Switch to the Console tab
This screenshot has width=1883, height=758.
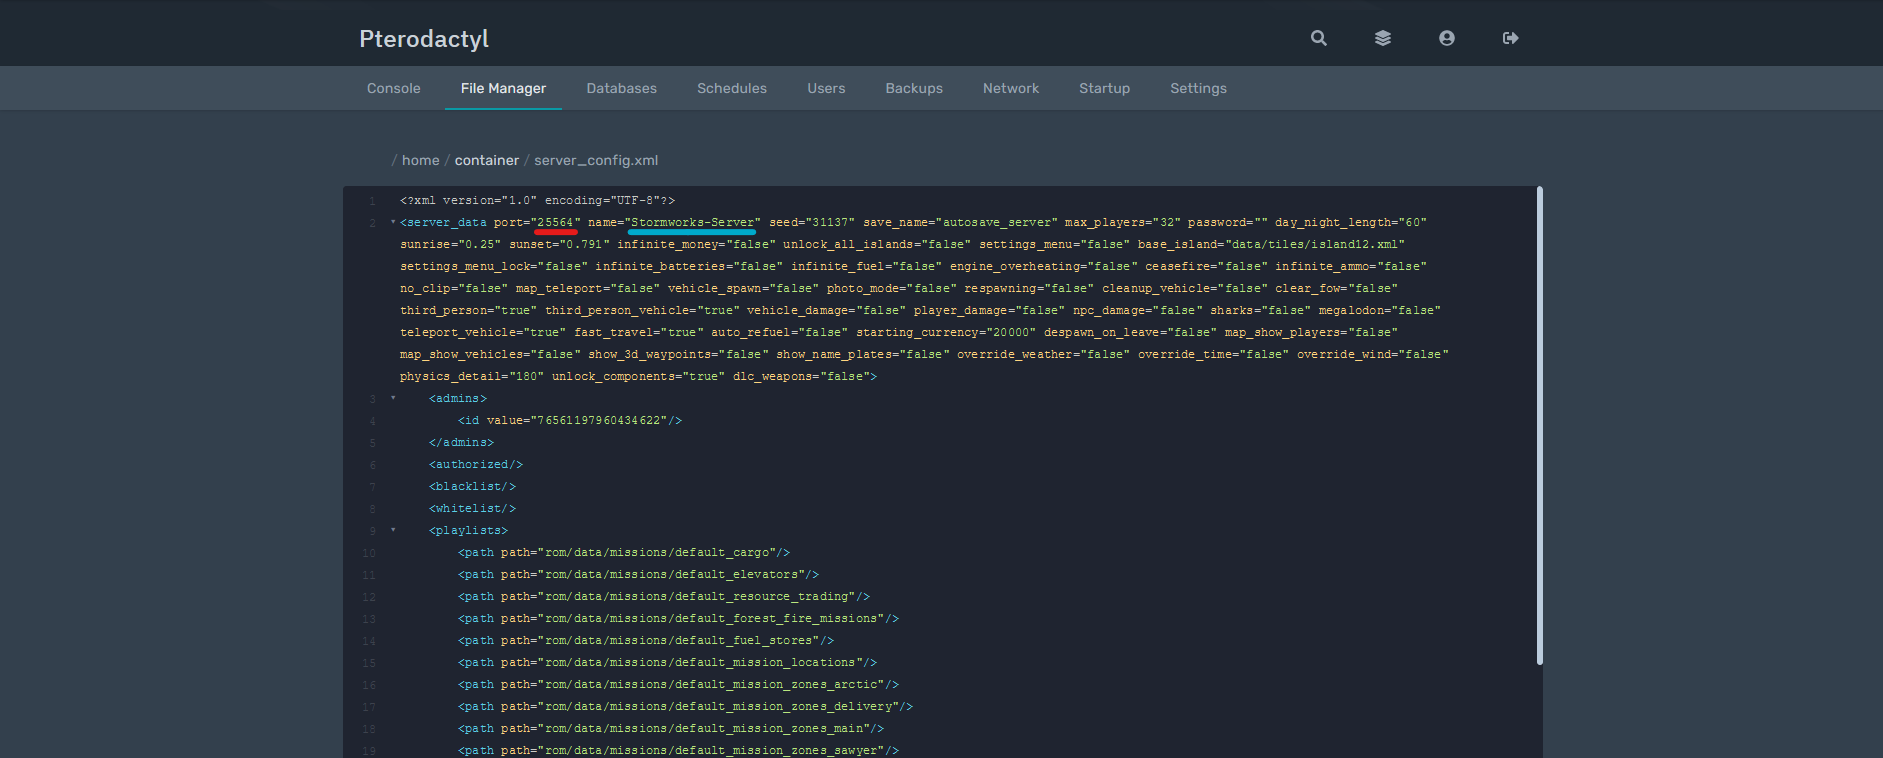click(394, 88)
